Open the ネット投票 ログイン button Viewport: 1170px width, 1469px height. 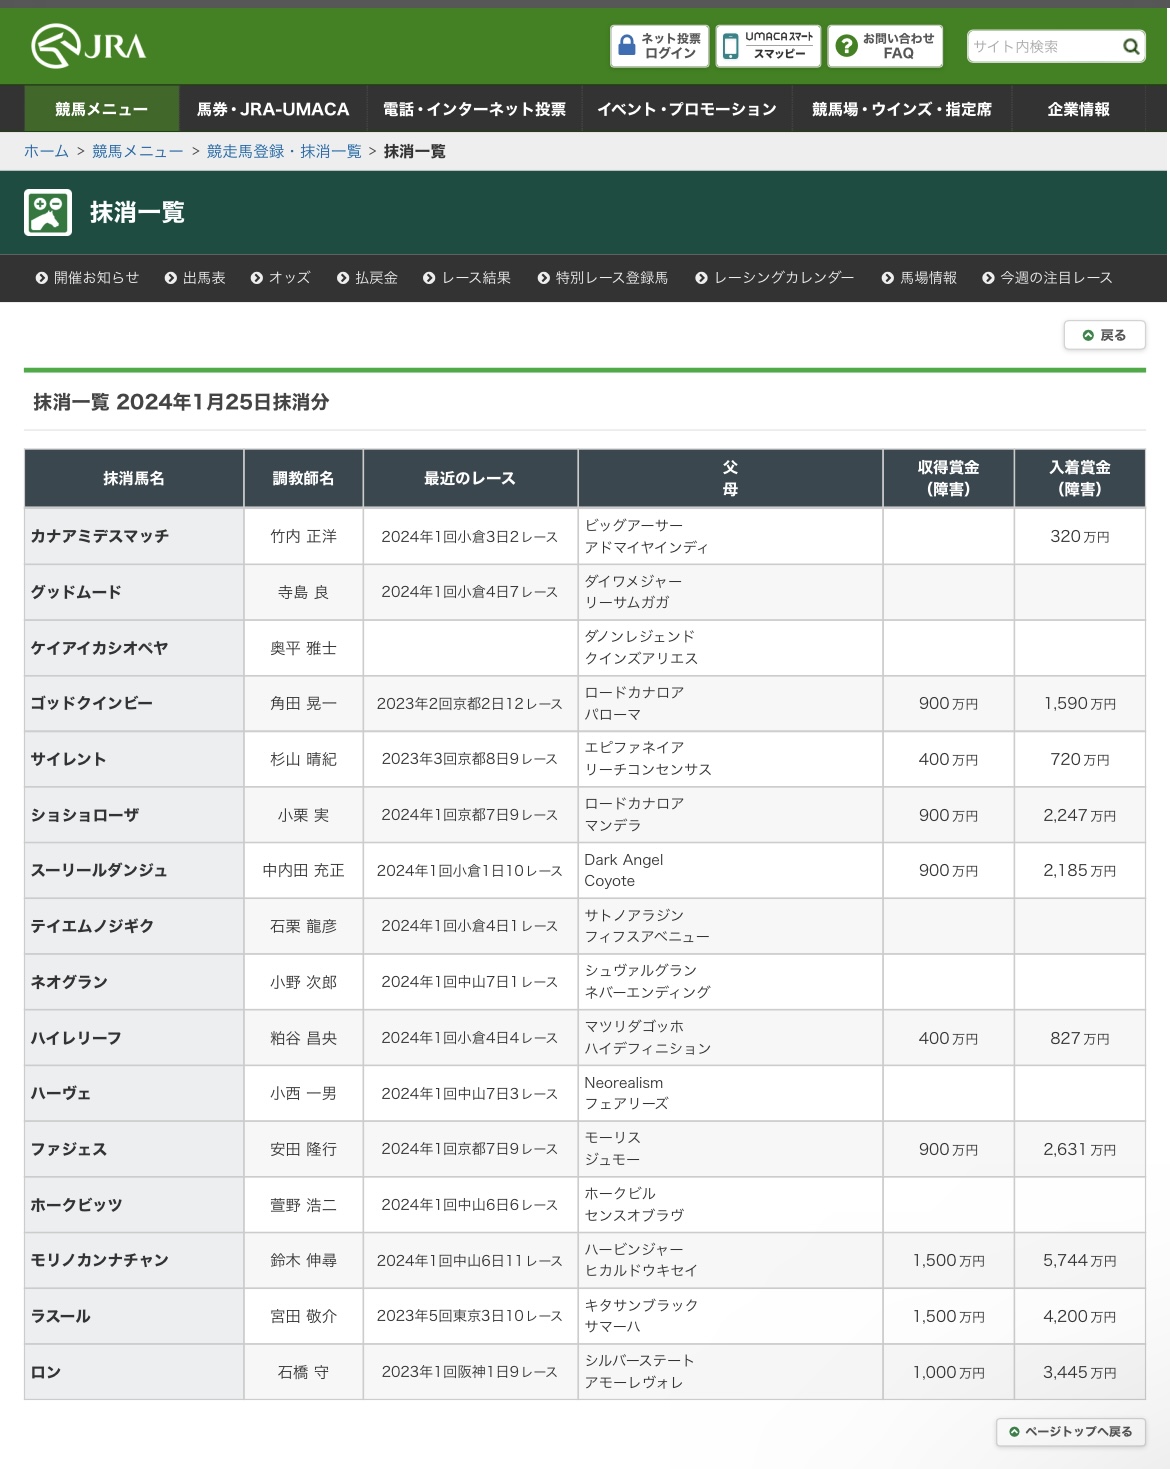click(x=660, y=46)
